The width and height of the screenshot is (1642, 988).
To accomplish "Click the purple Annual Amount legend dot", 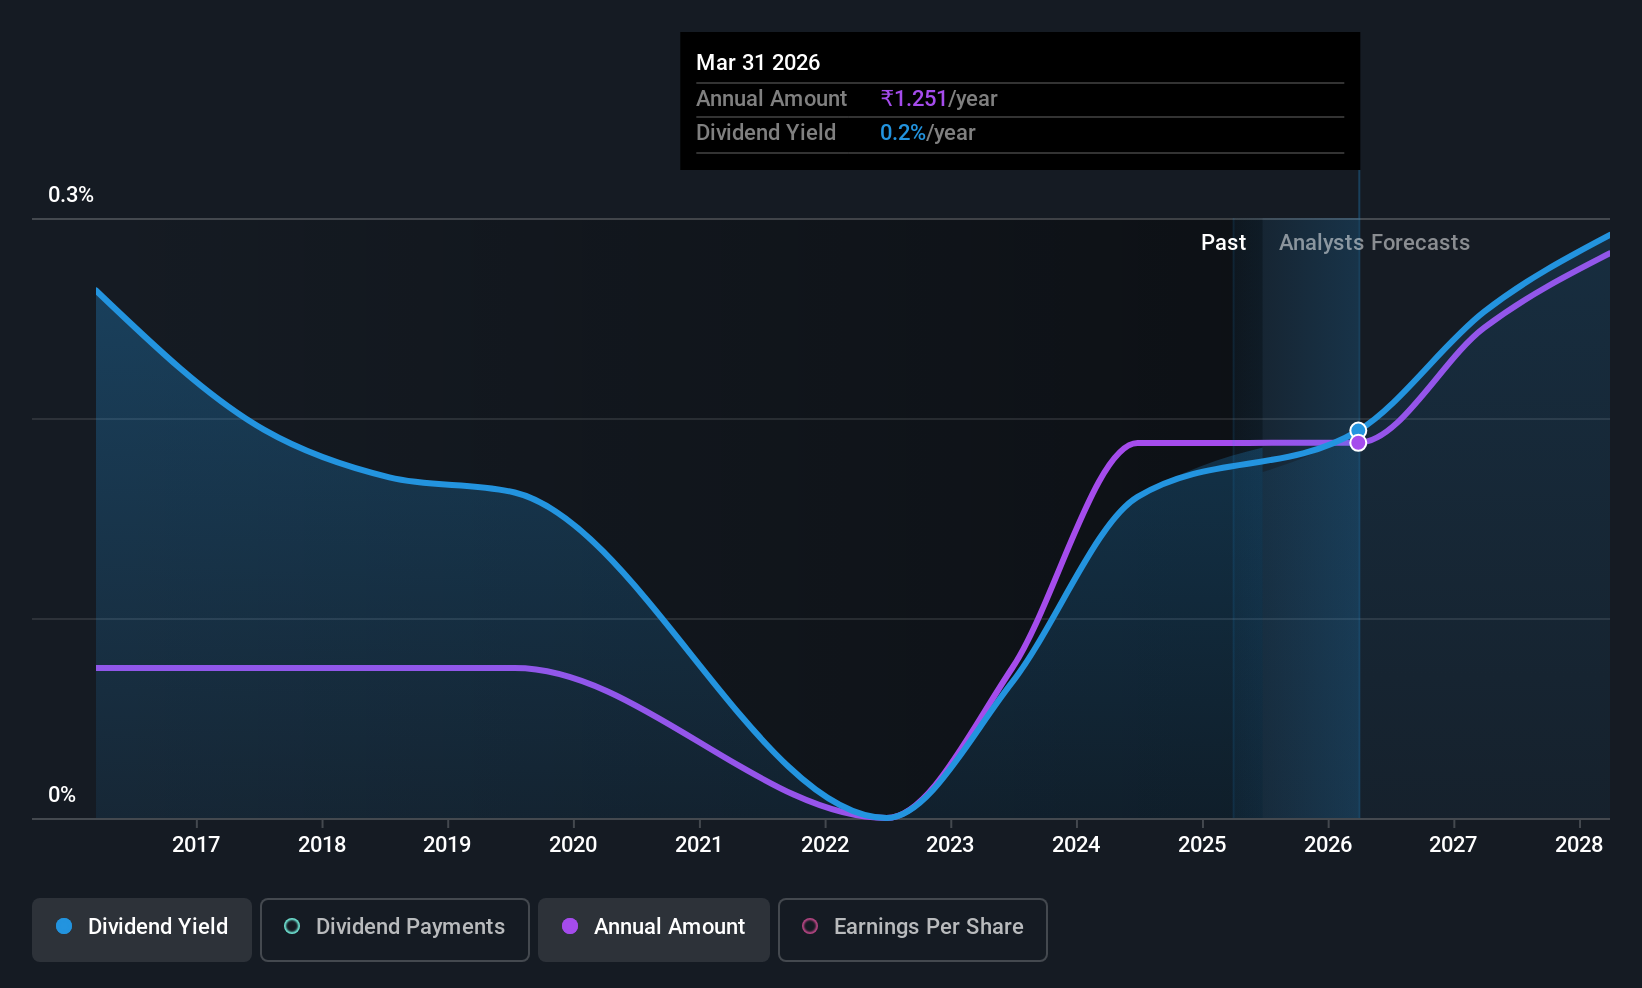I will pos(570,926).
